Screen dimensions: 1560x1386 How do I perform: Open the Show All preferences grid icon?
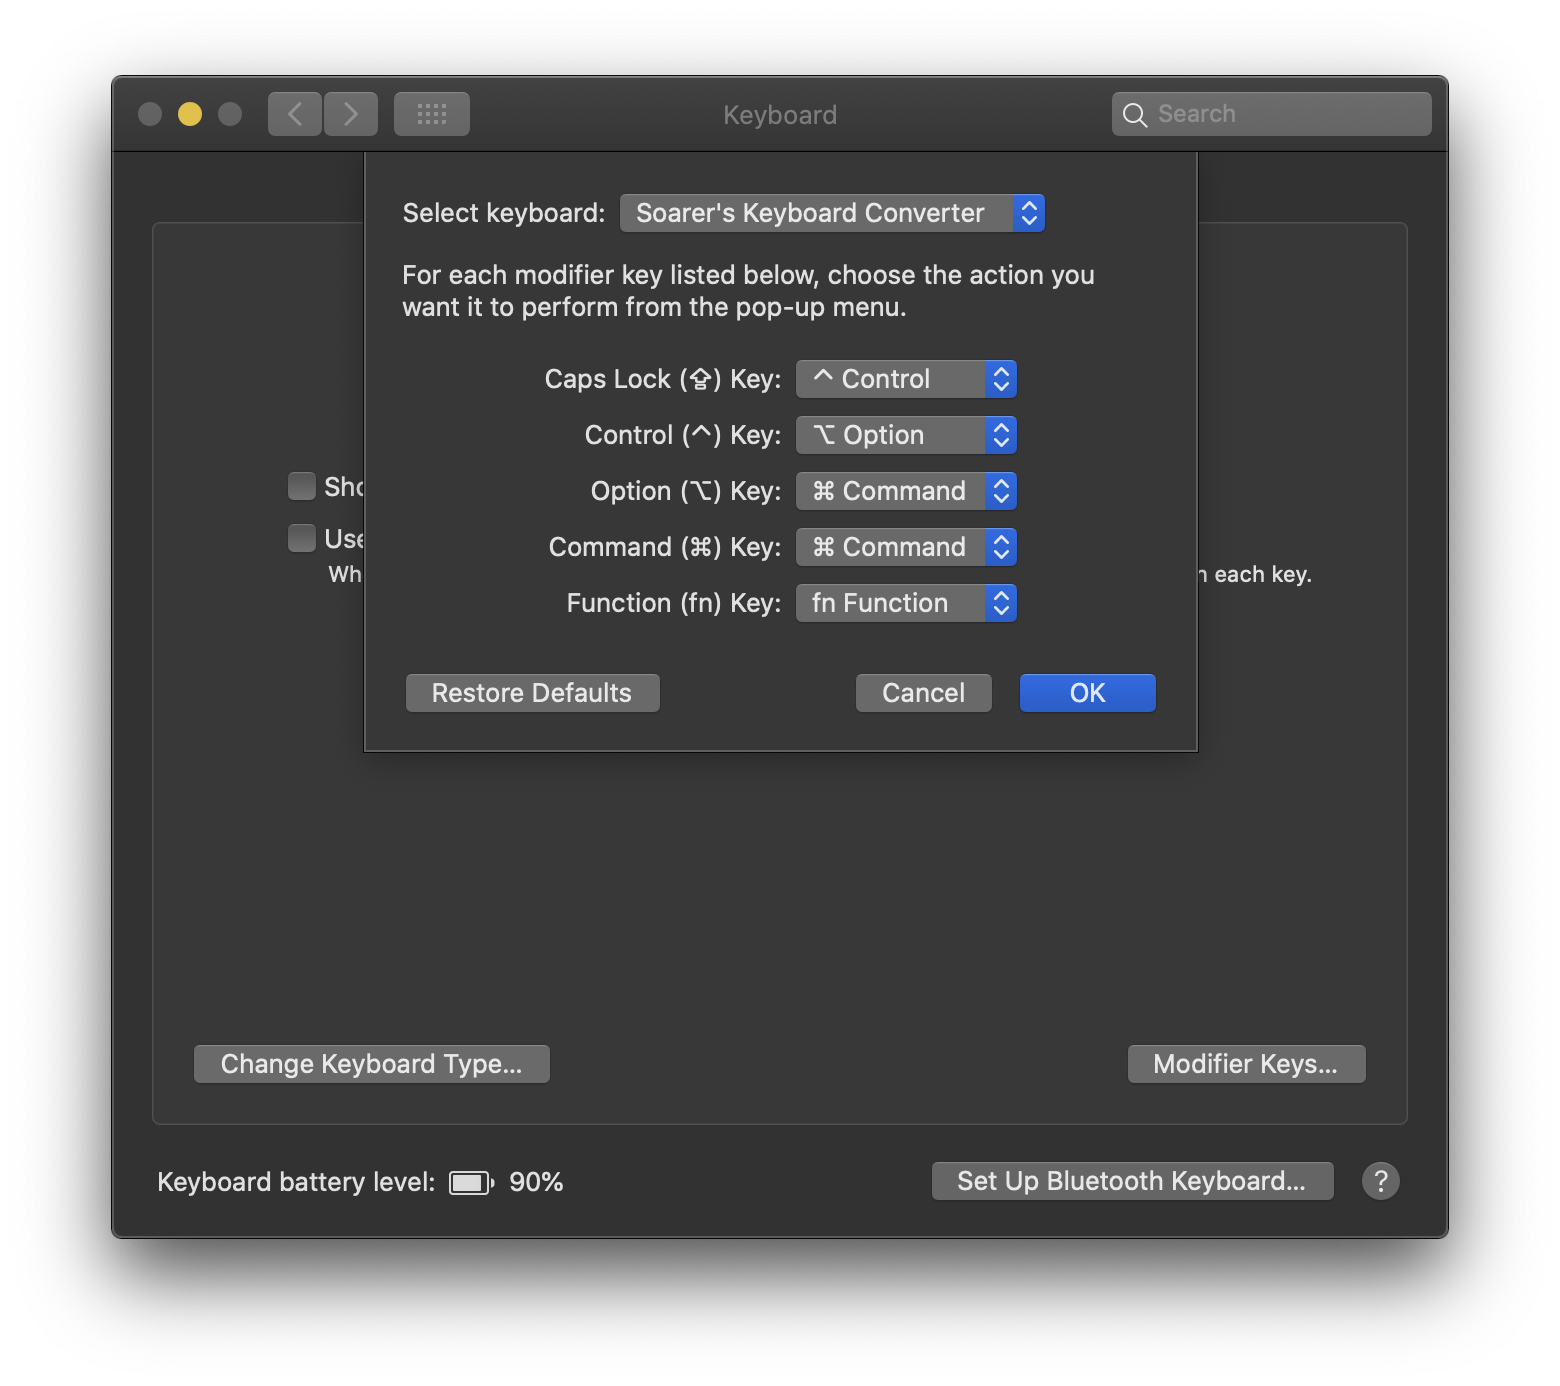[x=431, y=113]
